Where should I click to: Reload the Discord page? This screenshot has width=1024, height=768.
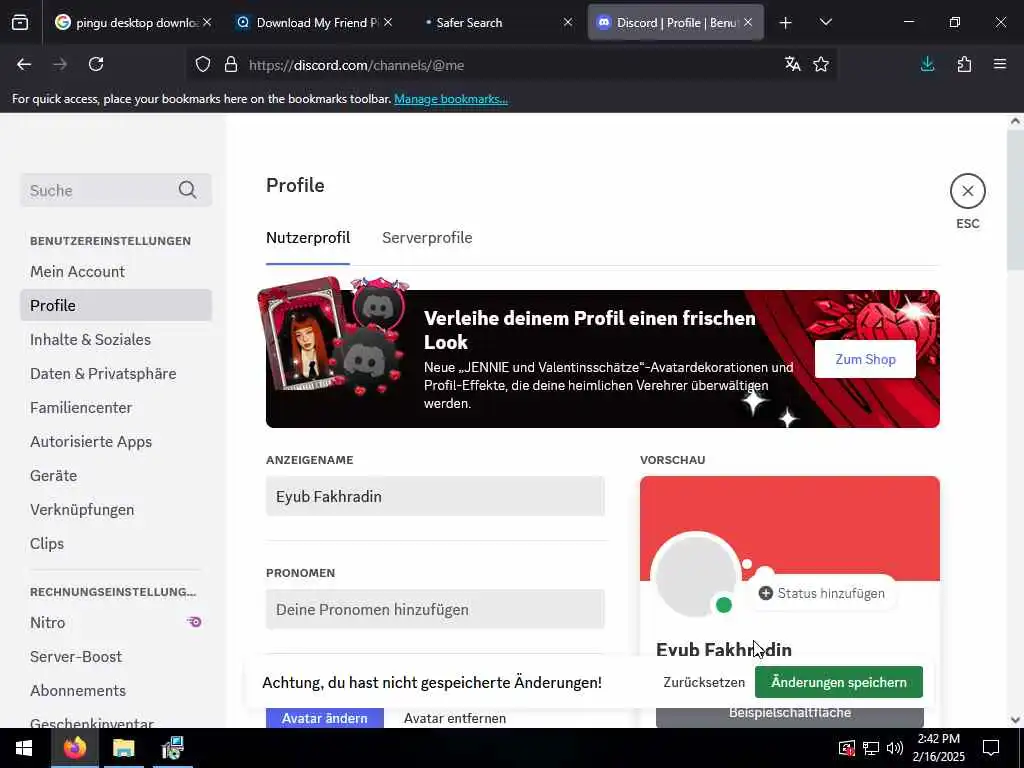[96, 64]
